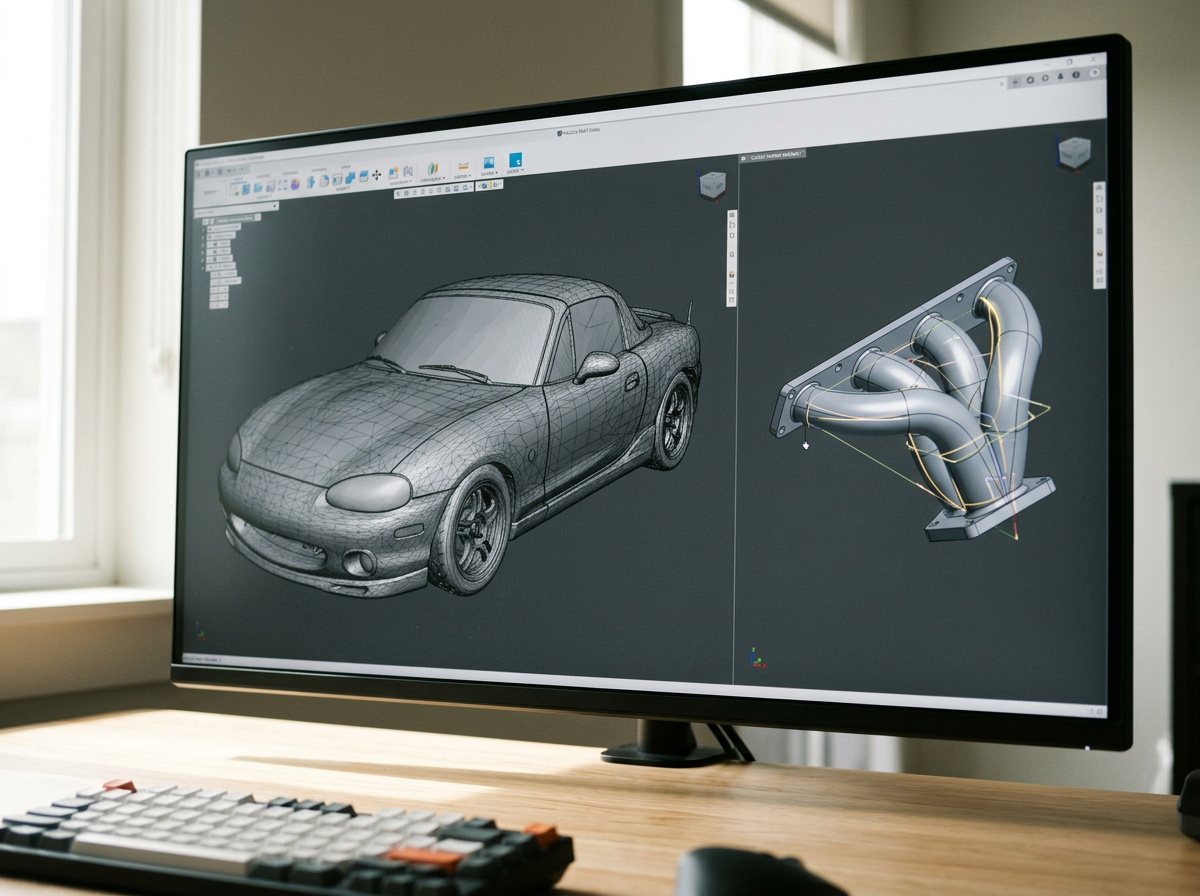Open the orange ruler Inspect tool
The image size is (1200, 896).
pyautogui.click(x=462, y=165)
